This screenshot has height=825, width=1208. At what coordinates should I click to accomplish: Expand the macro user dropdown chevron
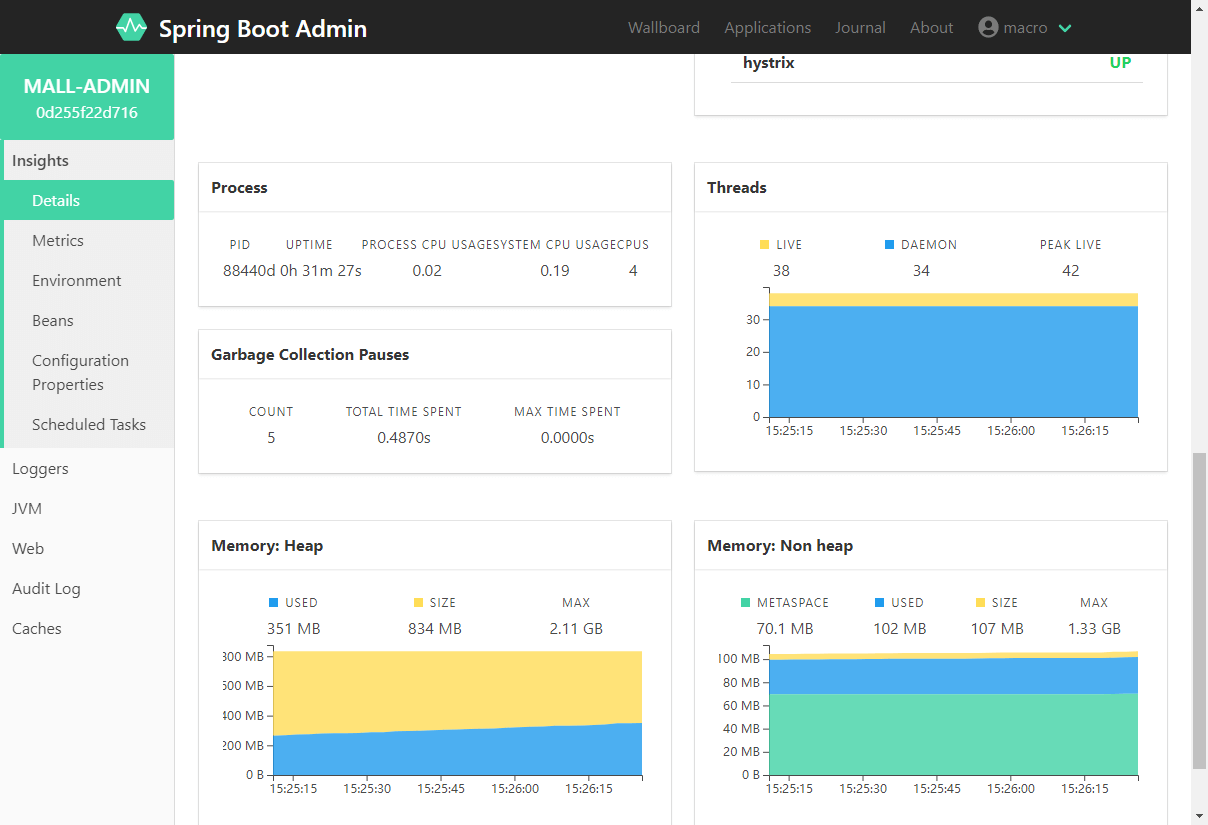click(x=1065, y=28)
